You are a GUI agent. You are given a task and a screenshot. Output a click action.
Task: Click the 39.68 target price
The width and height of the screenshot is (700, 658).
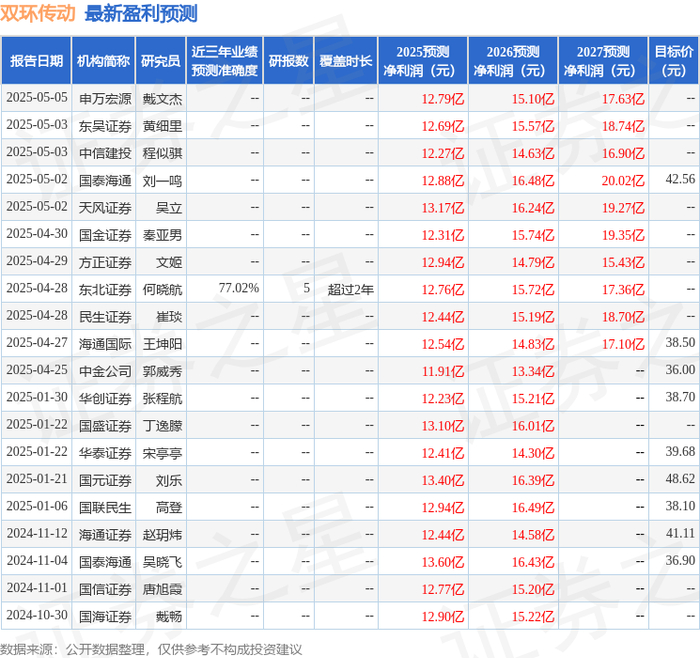pos(680,452)
